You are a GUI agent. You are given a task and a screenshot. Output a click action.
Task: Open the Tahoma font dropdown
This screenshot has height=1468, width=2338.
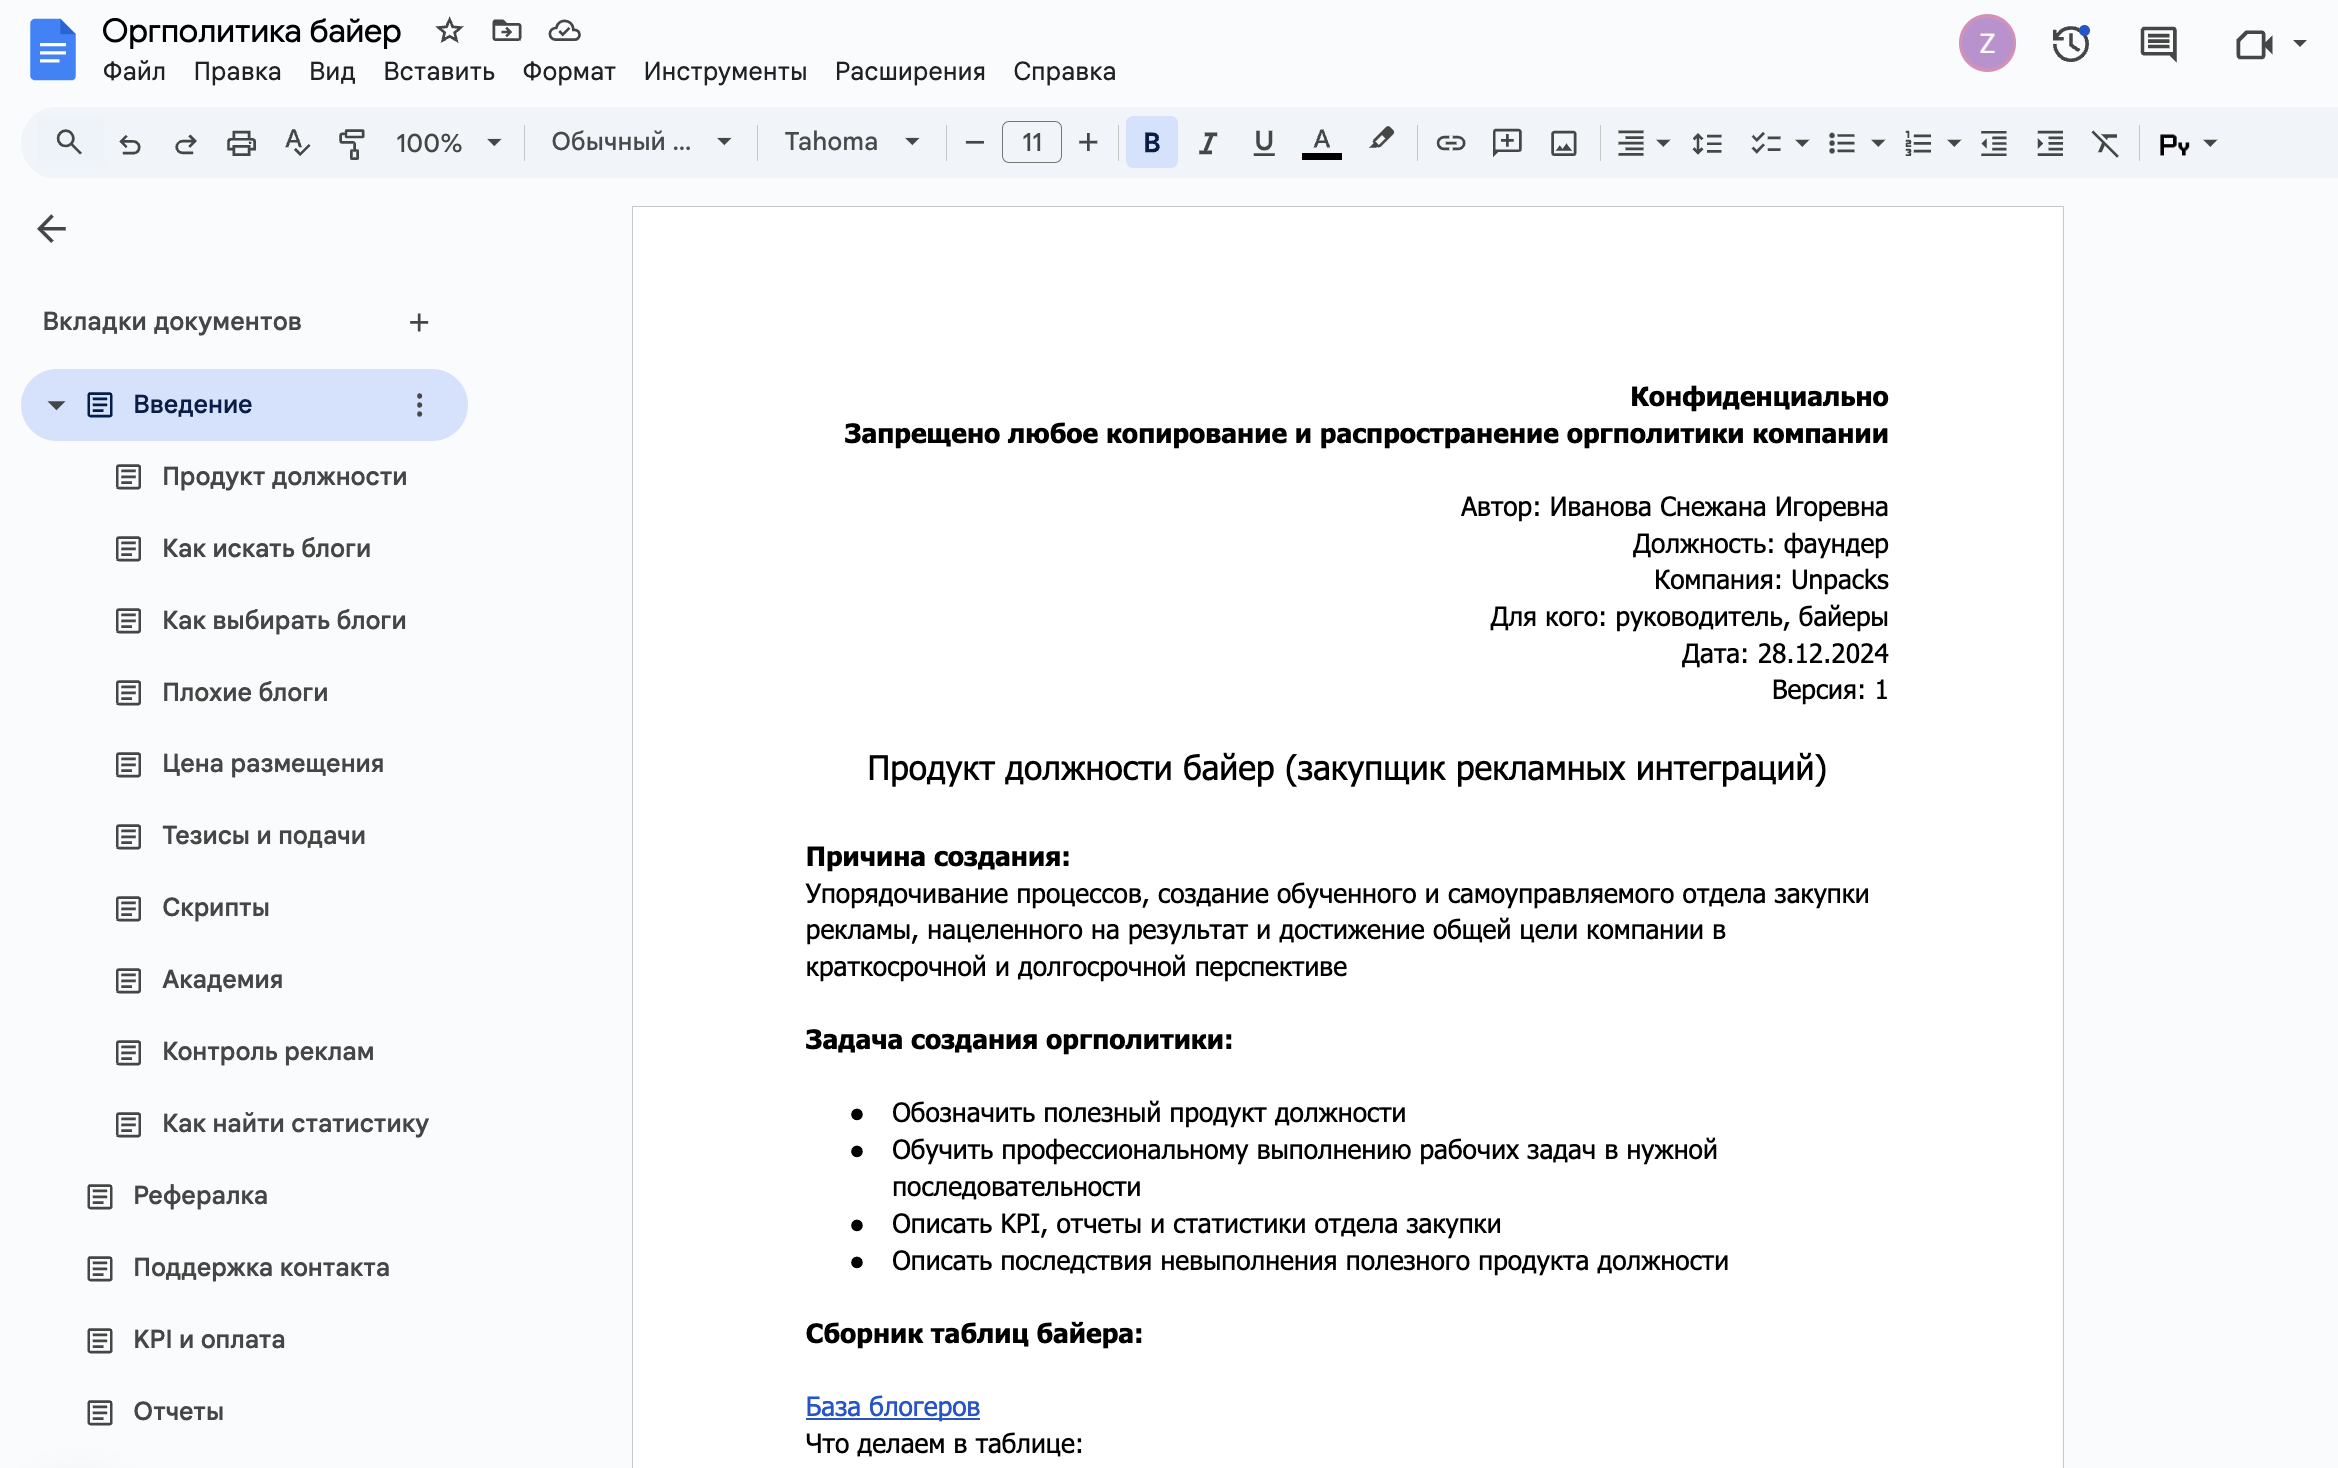pos(851,143)
